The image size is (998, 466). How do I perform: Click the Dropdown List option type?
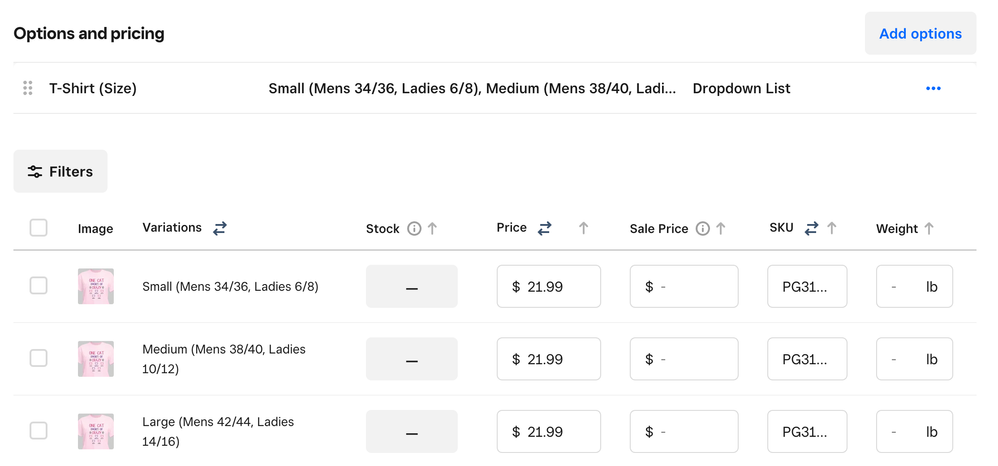[741, 88]
